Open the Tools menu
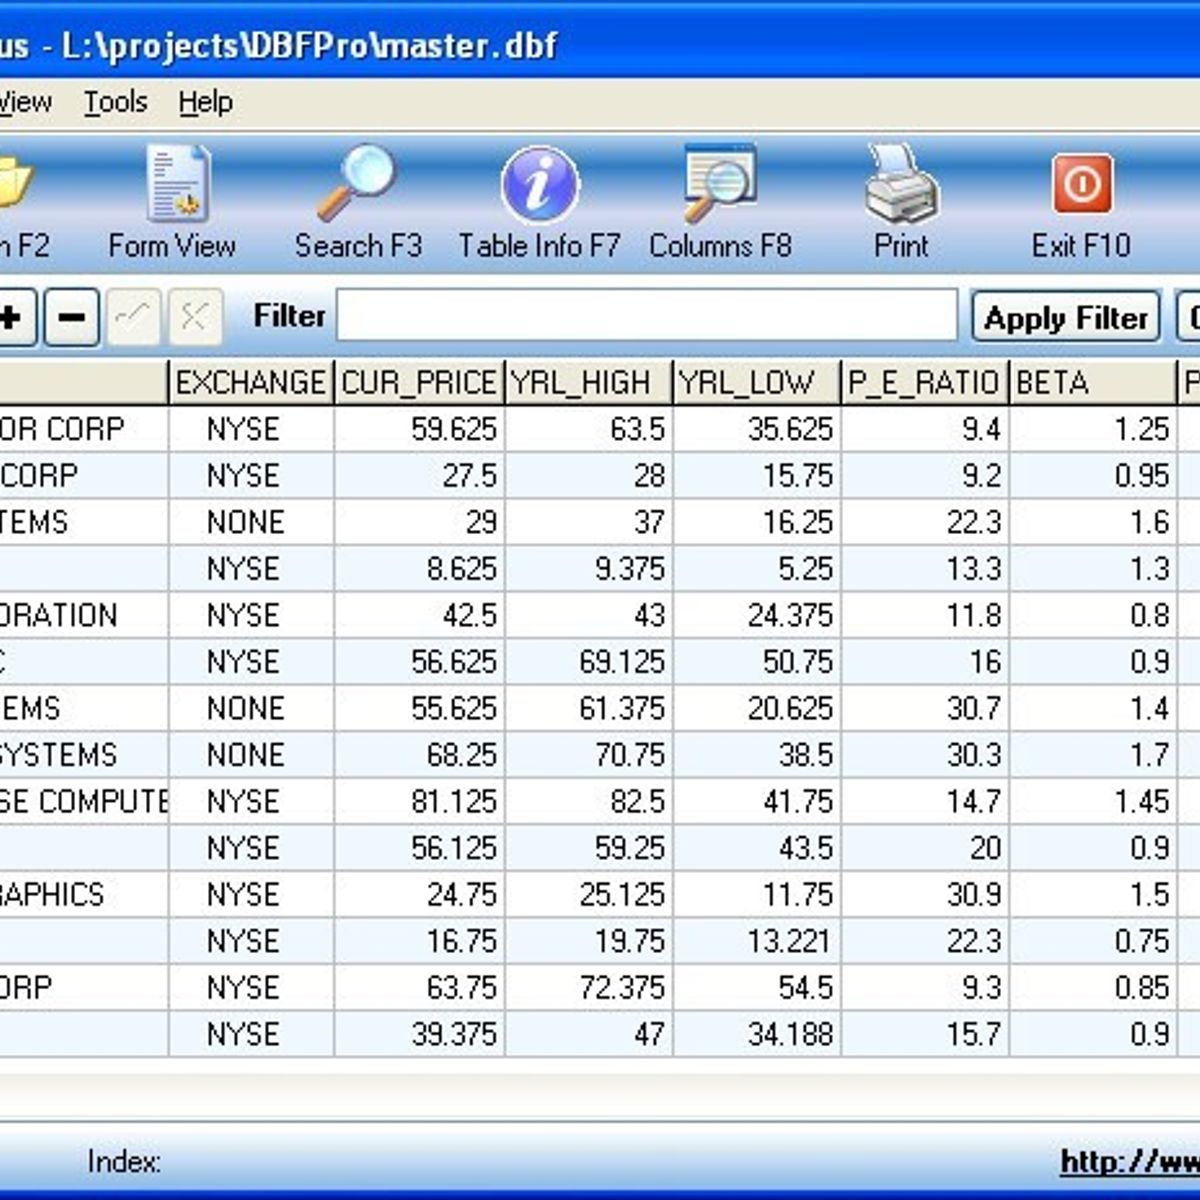This screenshot has height=1200, width=1200. 115,101
